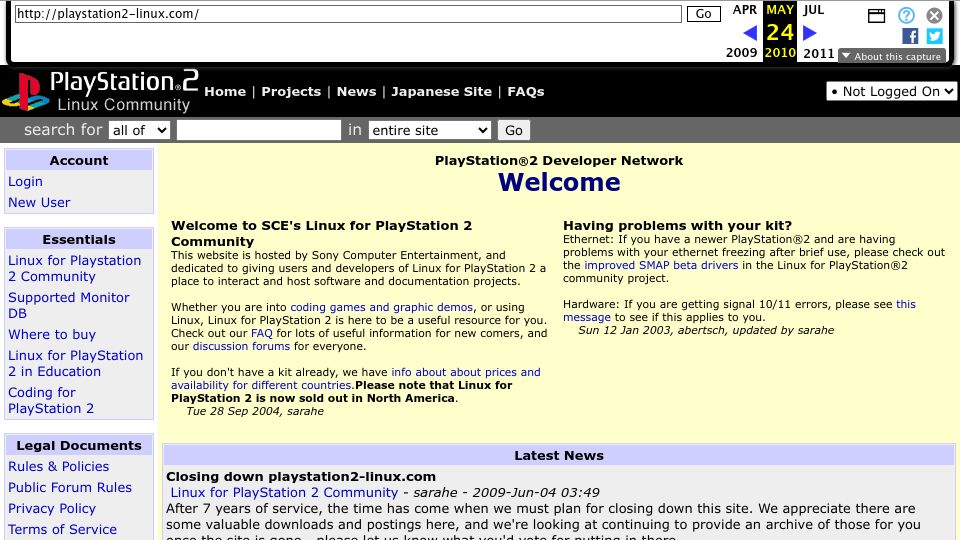Viewport: 960px width, 540px height.
Task: Open the Projects nav item
Action: tap(291, 91)
